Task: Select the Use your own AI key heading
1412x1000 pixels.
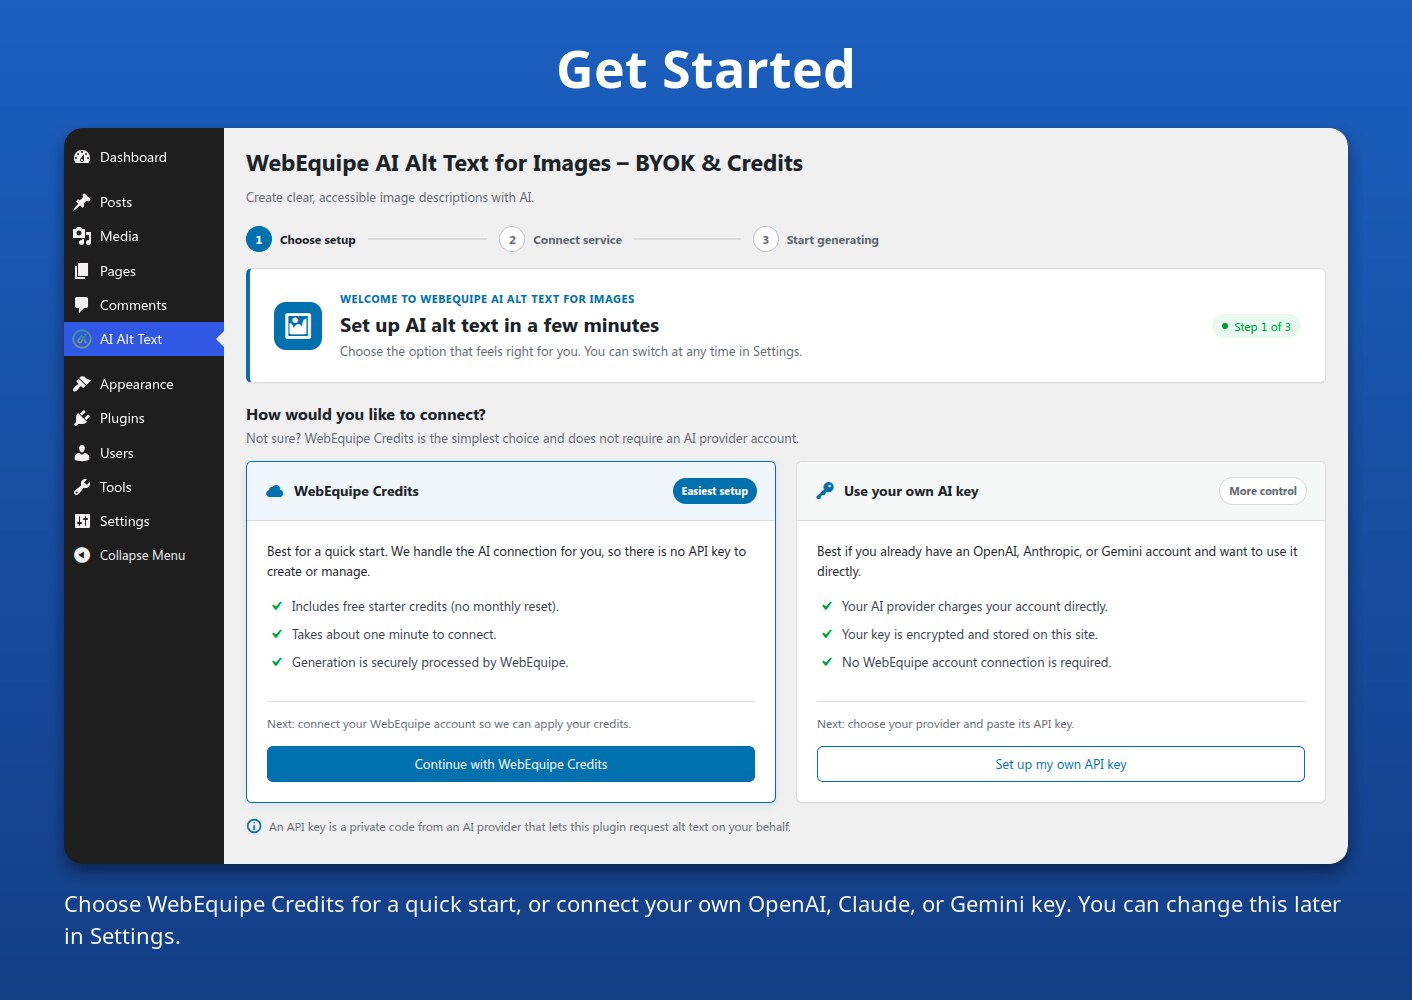Action: click(x=911, y=491)
